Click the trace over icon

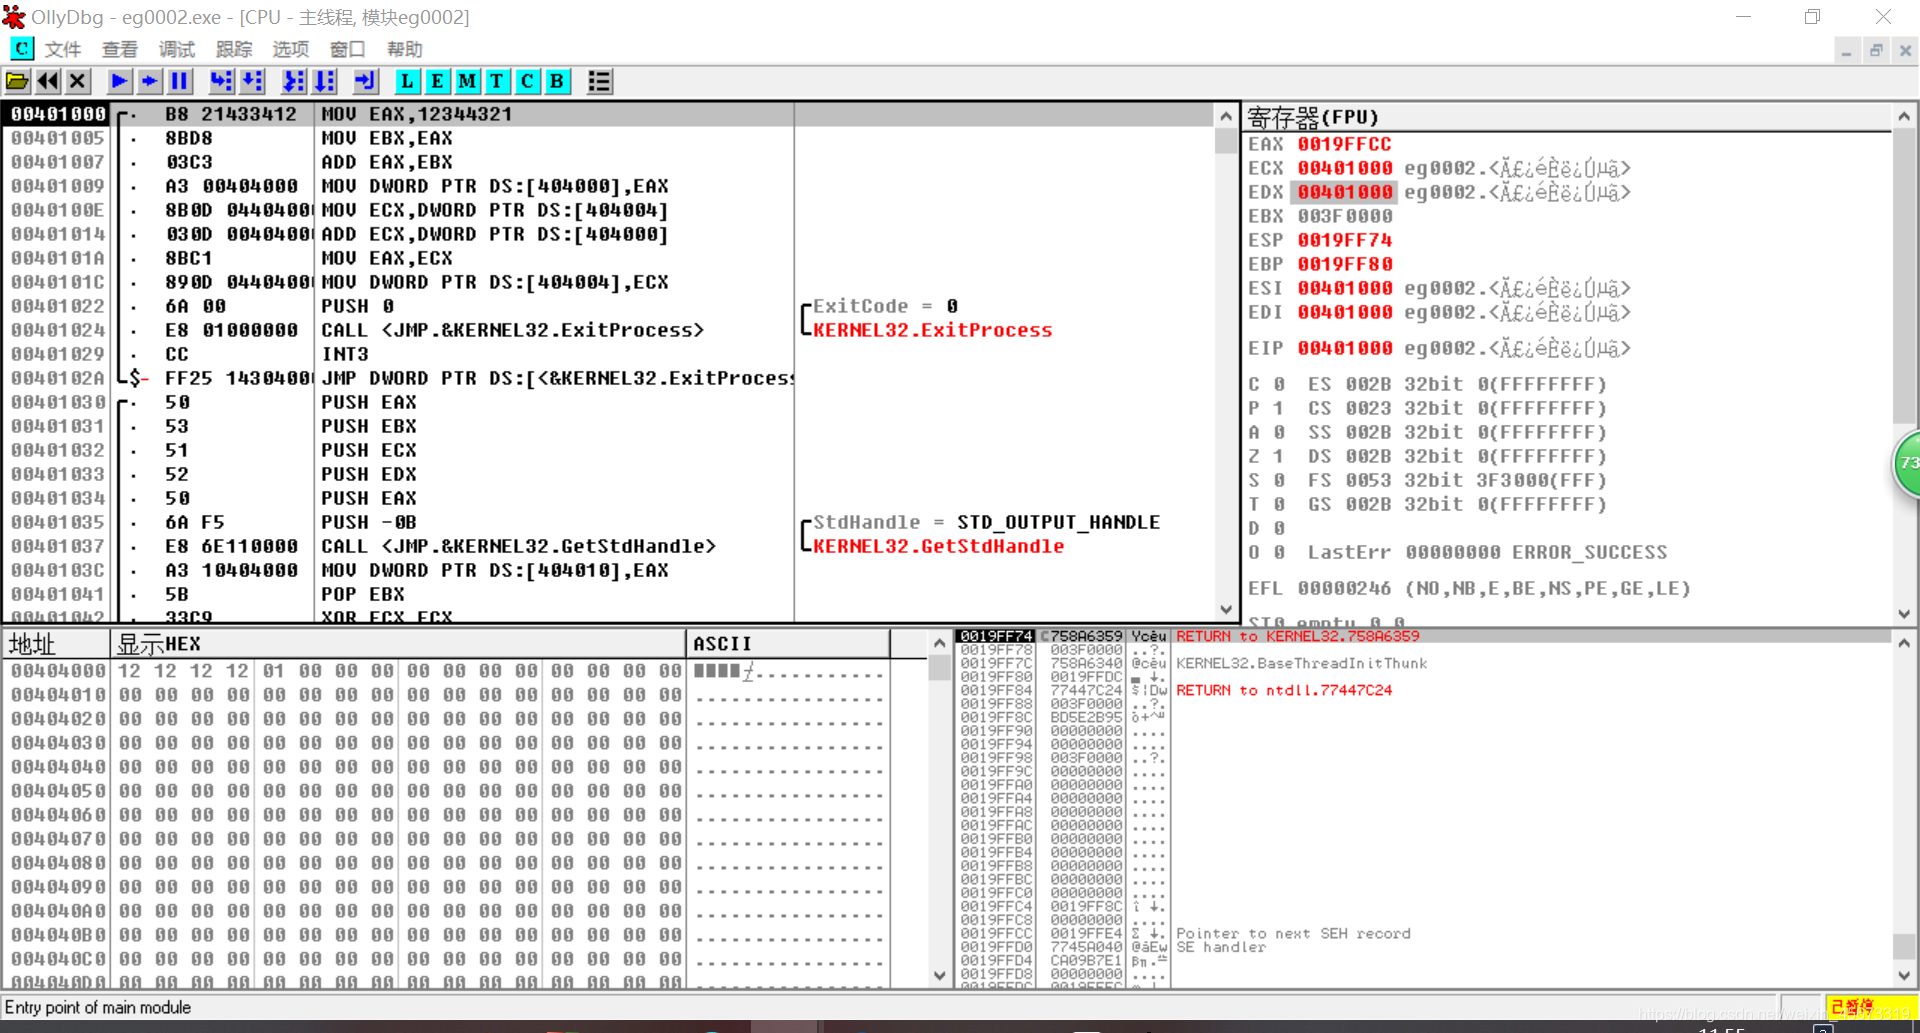324,82
